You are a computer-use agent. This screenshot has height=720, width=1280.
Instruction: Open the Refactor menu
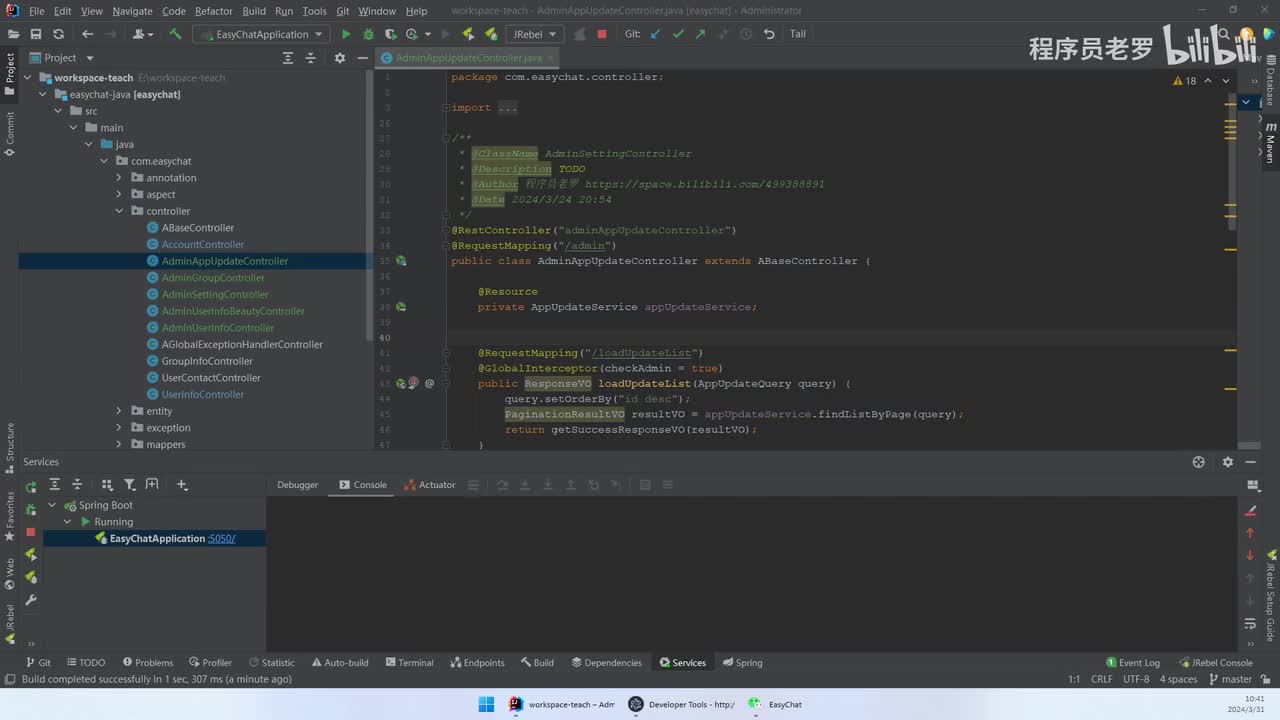point(213,11)
